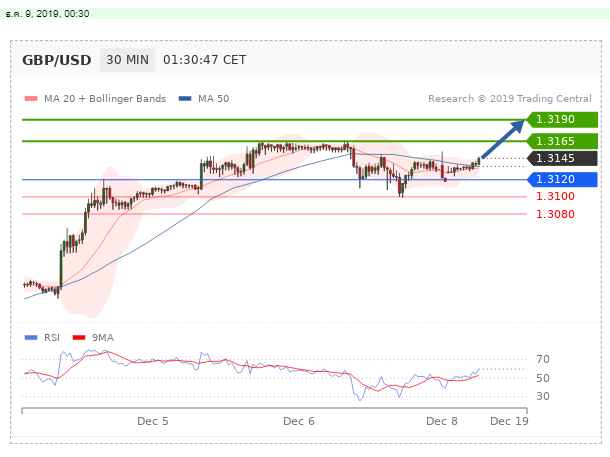Click the RSI 70 level label
Image resolution: width=610 pixels, height=457 pixels.
543,359
